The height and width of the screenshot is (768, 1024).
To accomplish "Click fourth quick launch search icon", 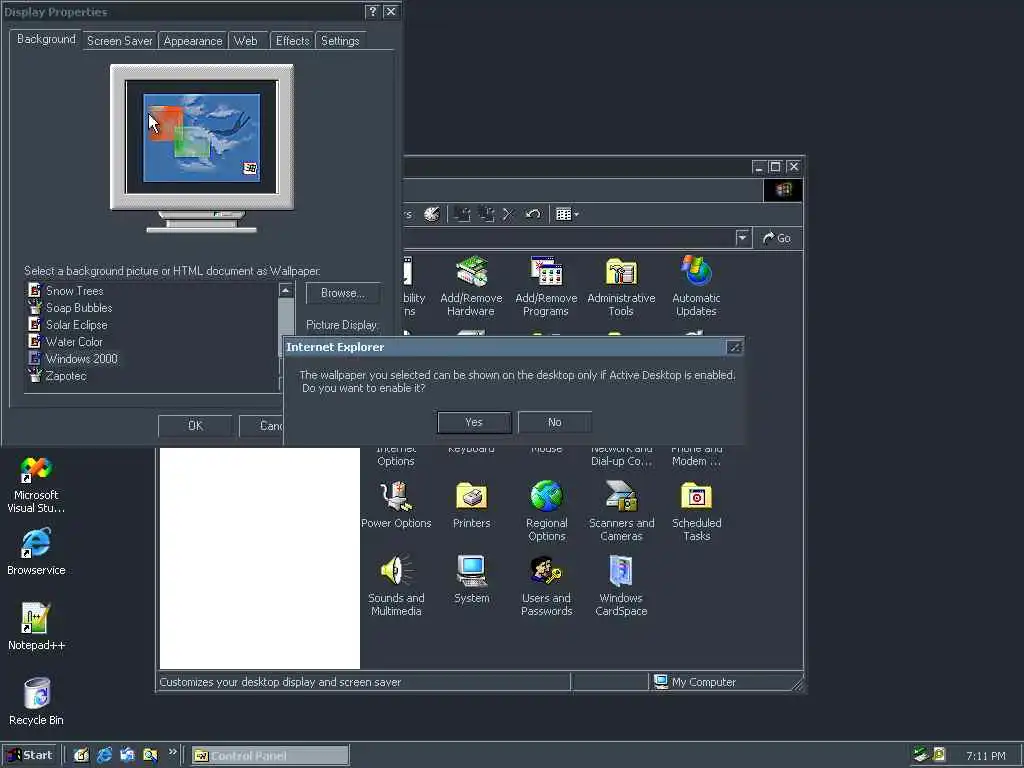I will pyautogui.click(x=151, y=755).
